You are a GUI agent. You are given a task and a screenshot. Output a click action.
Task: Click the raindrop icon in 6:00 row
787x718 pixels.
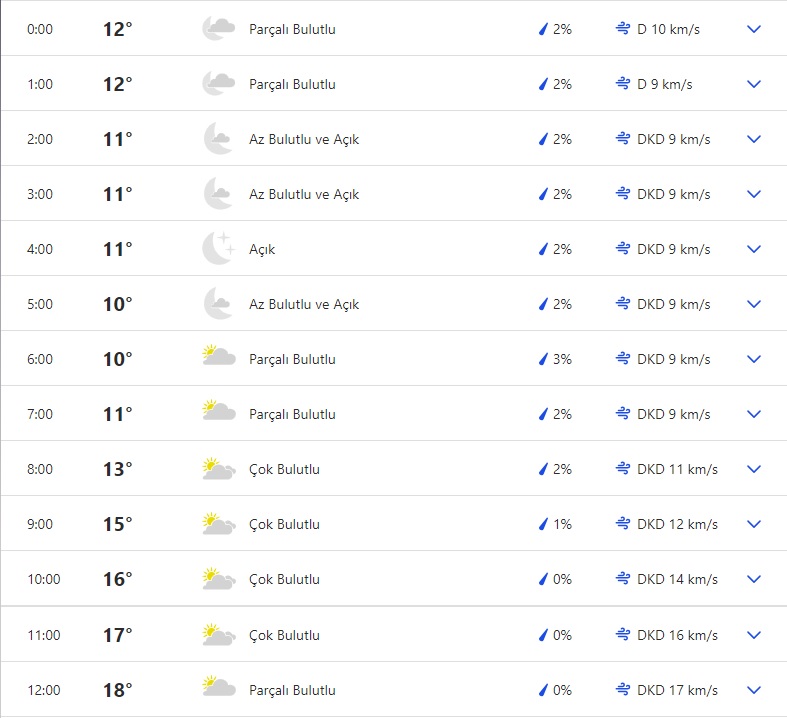(x=543, y=359)
